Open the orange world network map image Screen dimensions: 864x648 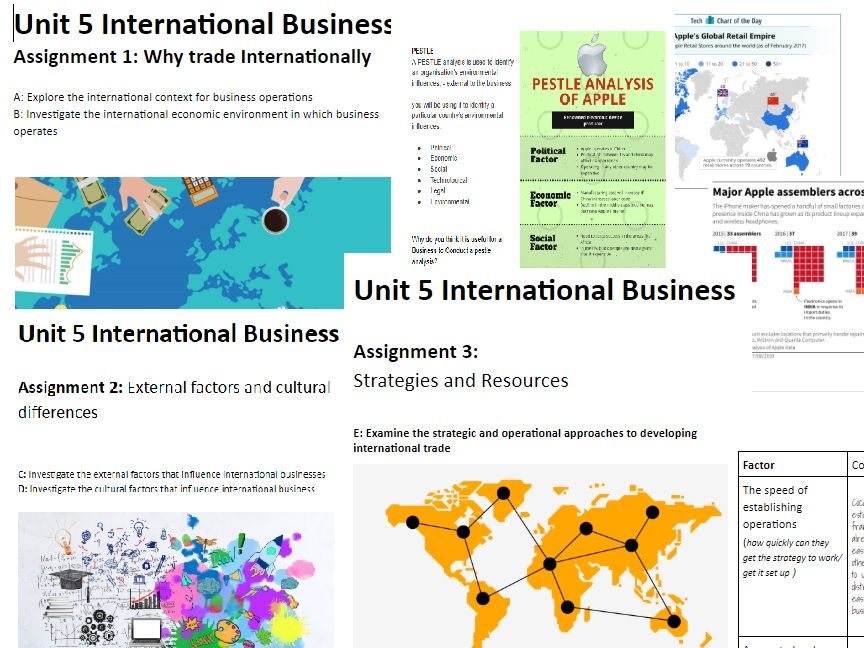click(x=541, y=556)
